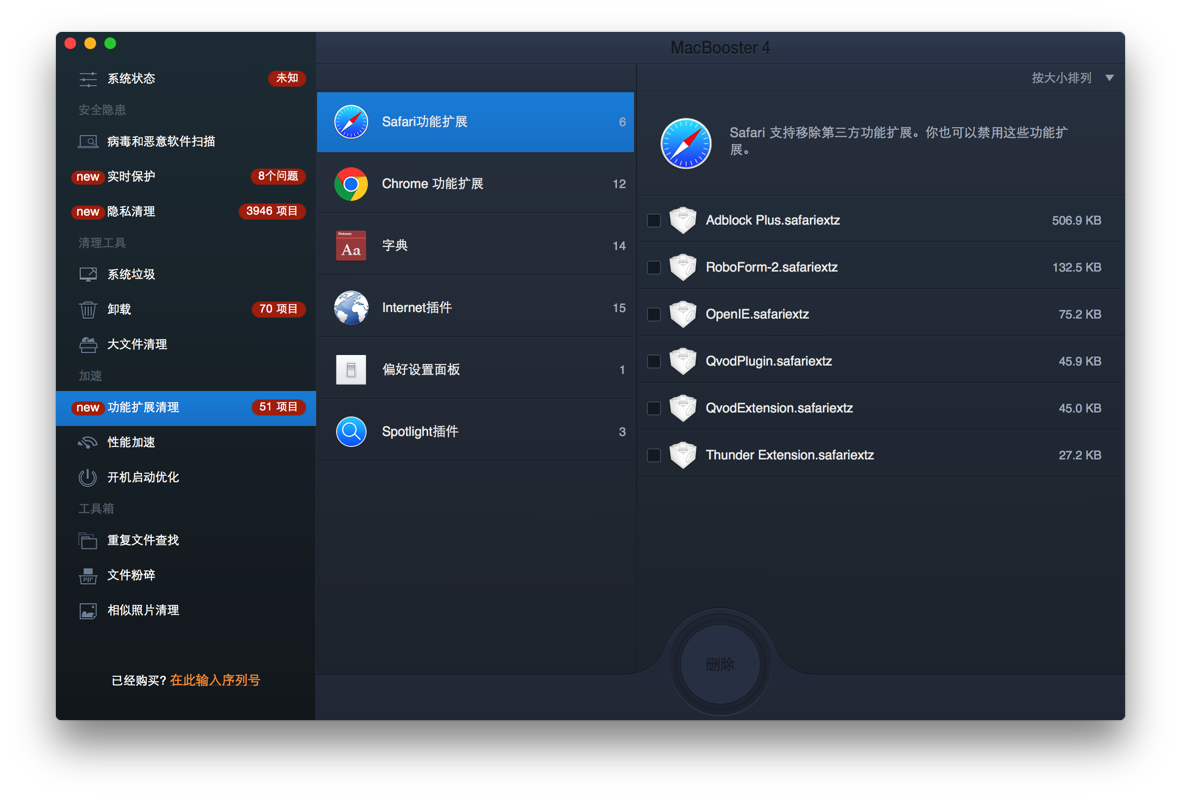The width and height of the screenshot is (1181, 800).
Task: Click the MacBooster 4 window title
Action: pos(720,47)
